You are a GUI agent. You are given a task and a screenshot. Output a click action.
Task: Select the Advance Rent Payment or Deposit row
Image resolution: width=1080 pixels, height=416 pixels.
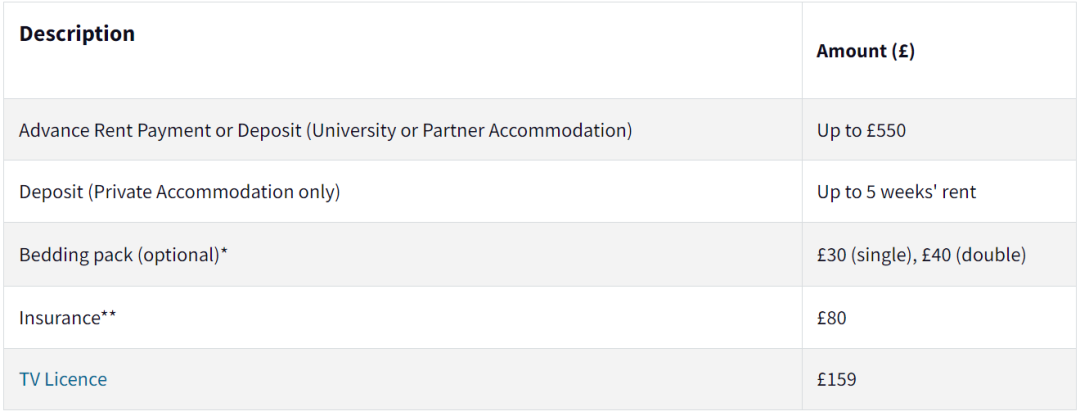540,130
